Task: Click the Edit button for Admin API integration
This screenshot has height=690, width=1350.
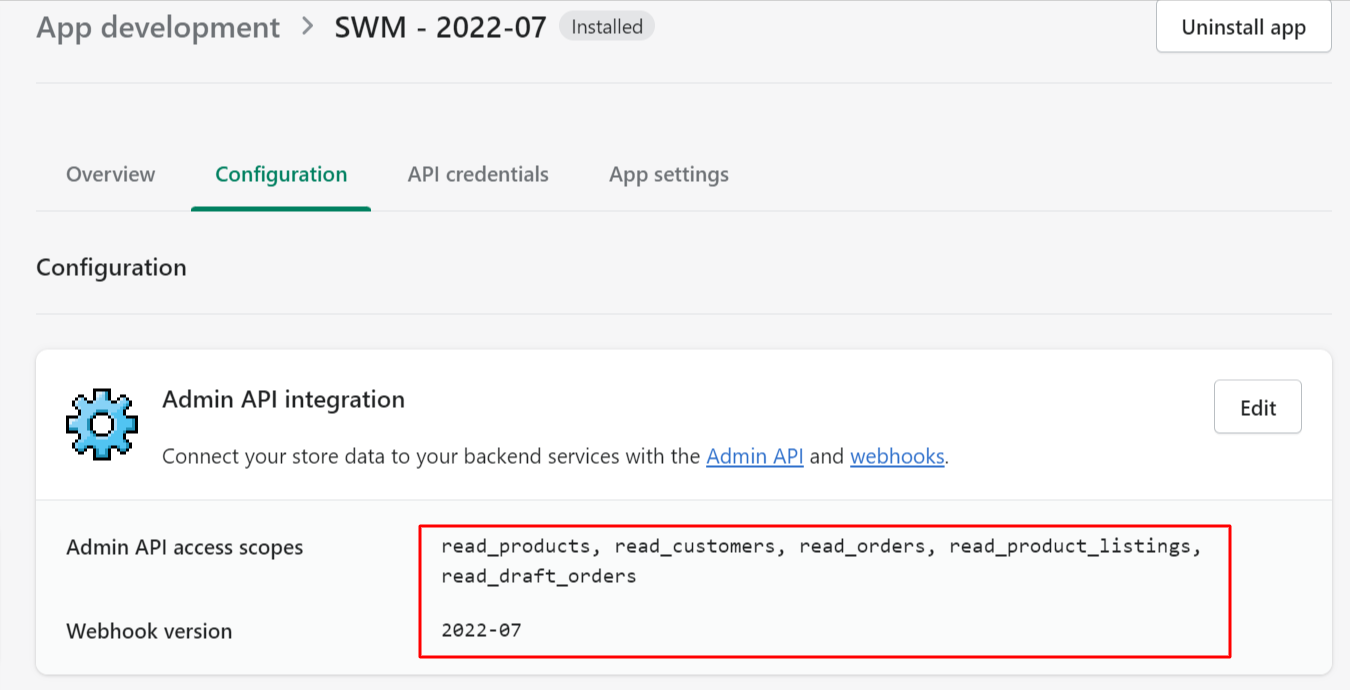Action: pyautogui.click(x=1258, y=407)
